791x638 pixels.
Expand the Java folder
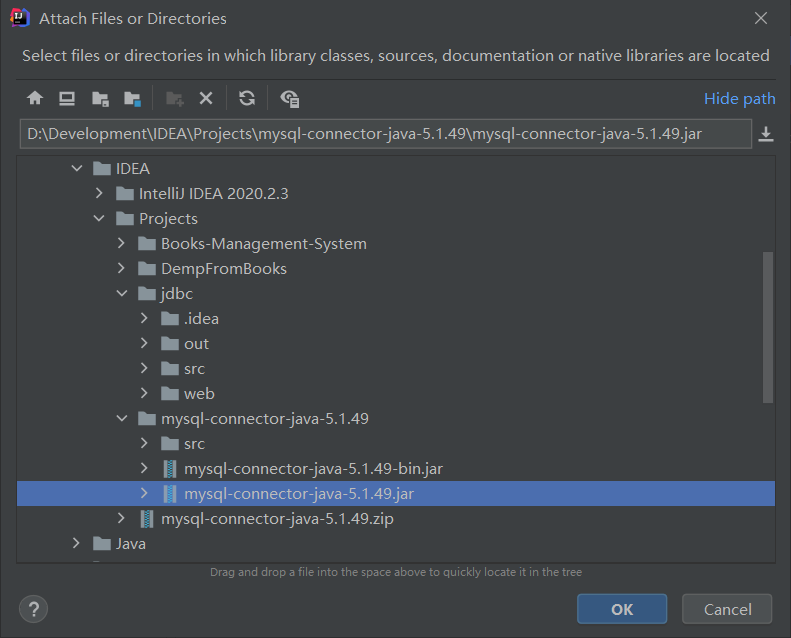(x=76, y=543)
